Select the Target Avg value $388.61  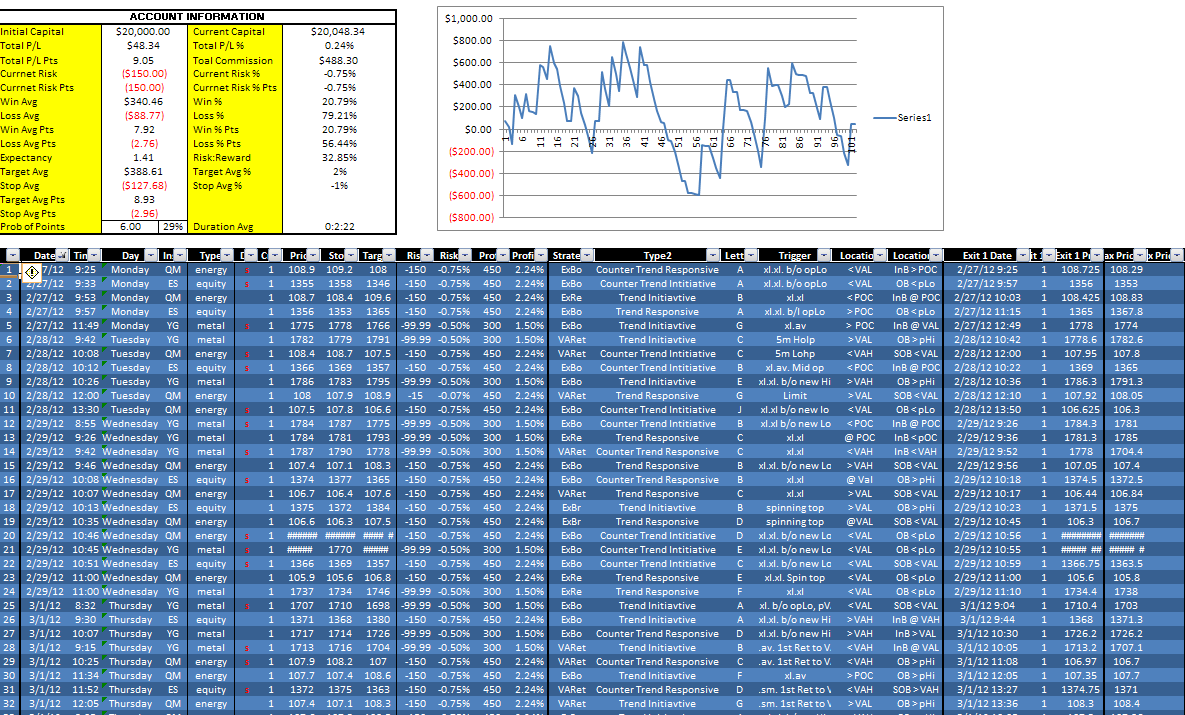[x=144, y=172]
